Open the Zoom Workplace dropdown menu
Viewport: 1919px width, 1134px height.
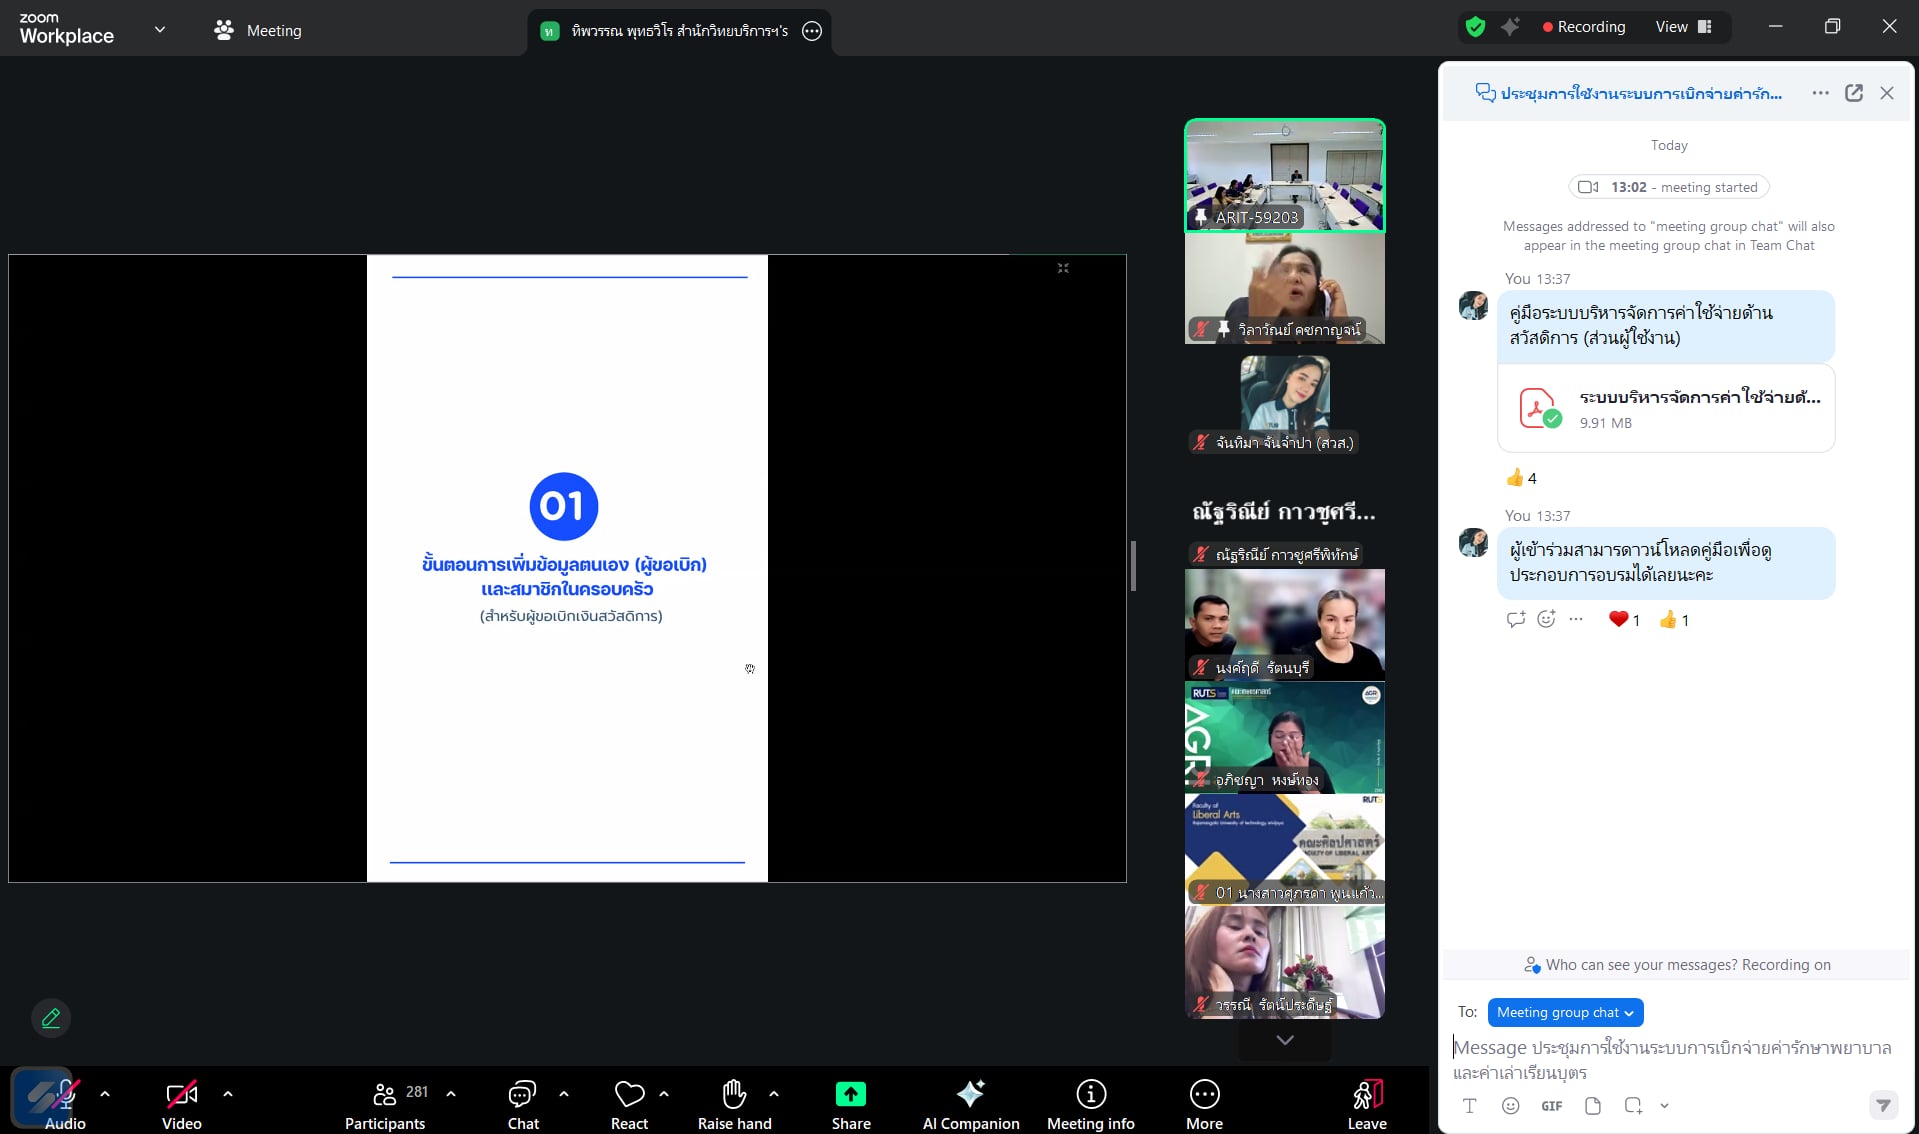point(159,30)
